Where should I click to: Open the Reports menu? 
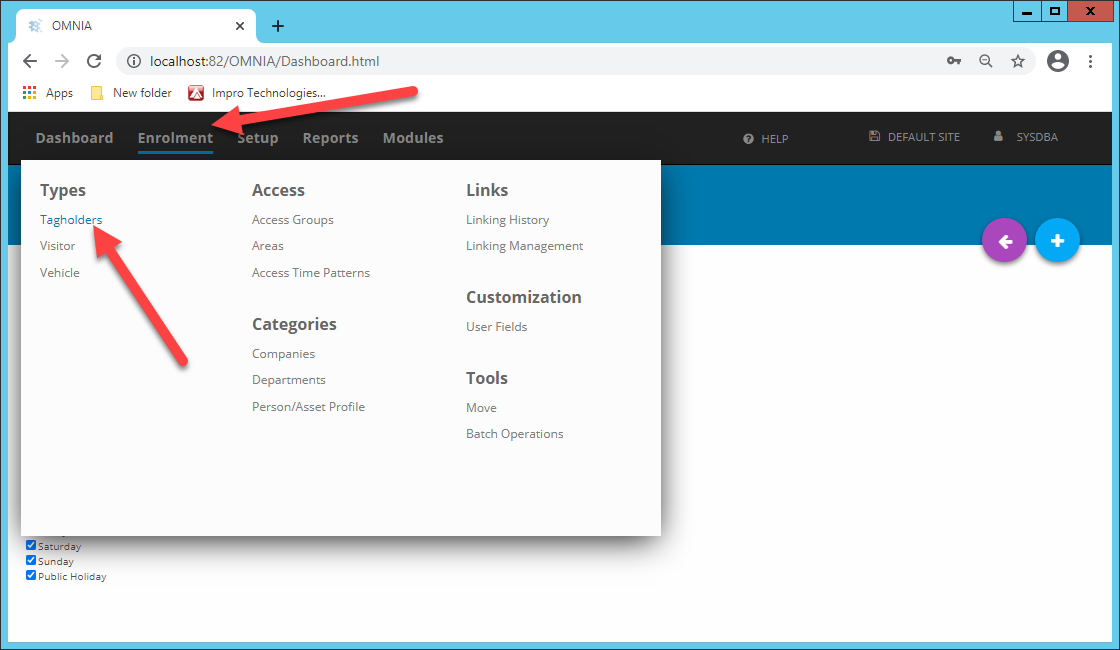pos(331,138)
